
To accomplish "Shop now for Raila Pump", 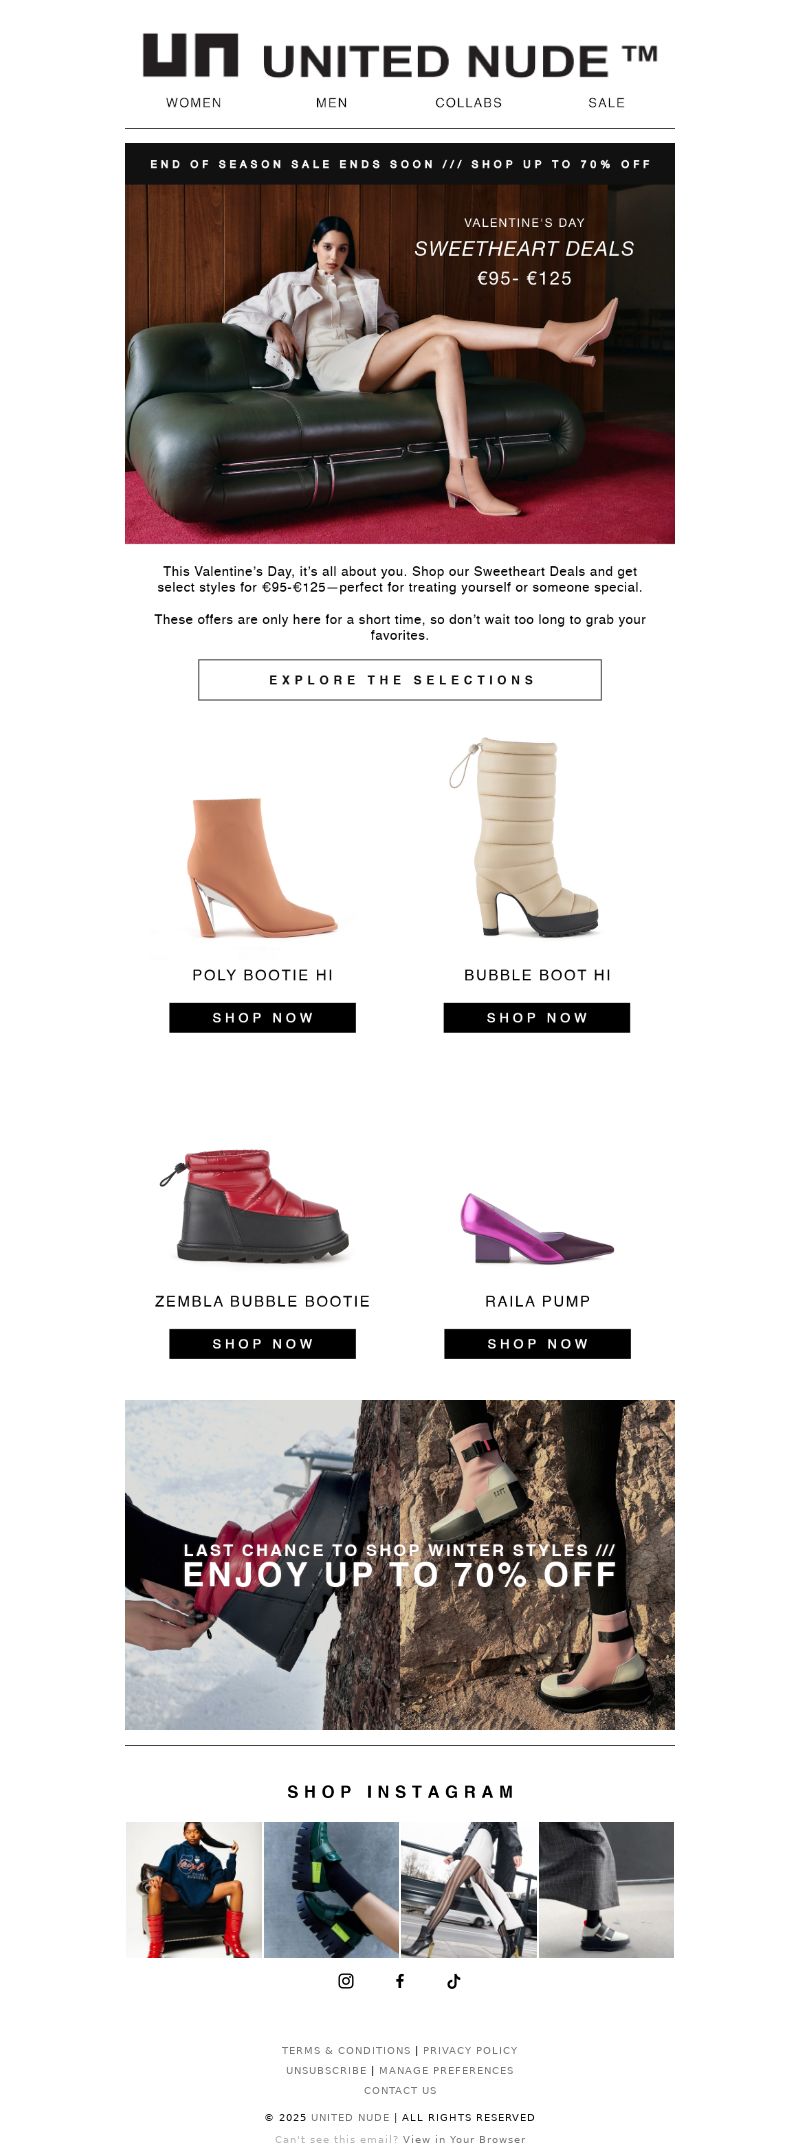I will click(x=538, y=1344).
